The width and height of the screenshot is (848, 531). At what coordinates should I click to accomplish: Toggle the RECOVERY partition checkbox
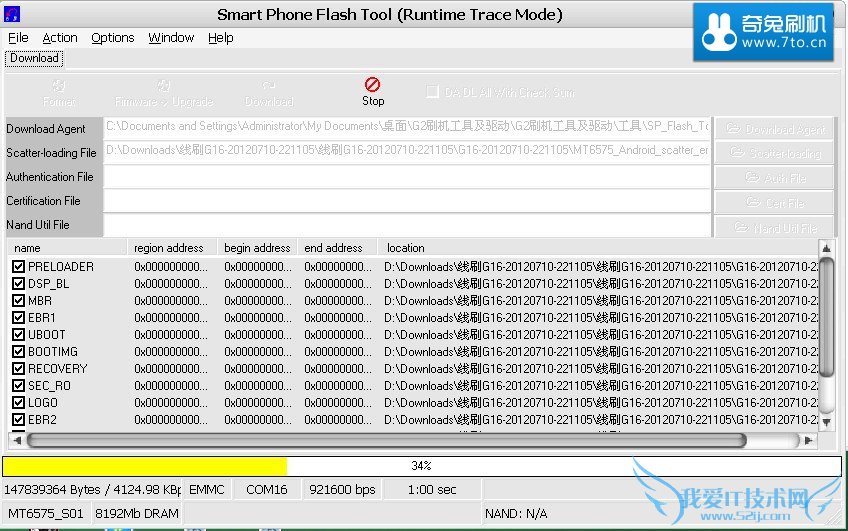click(19, 369)
